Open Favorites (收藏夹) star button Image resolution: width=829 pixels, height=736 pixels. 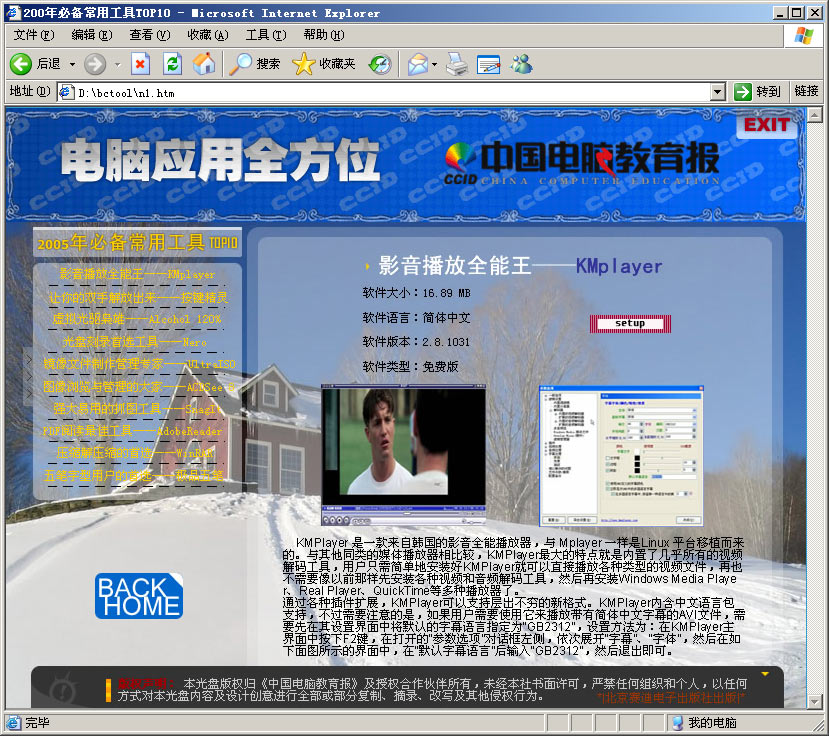pos(324,64)
